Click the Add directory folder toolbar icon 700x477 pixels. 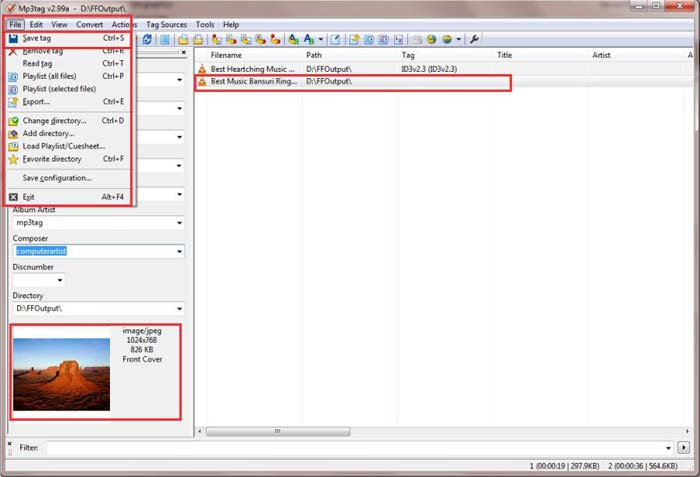pos(198,39)
